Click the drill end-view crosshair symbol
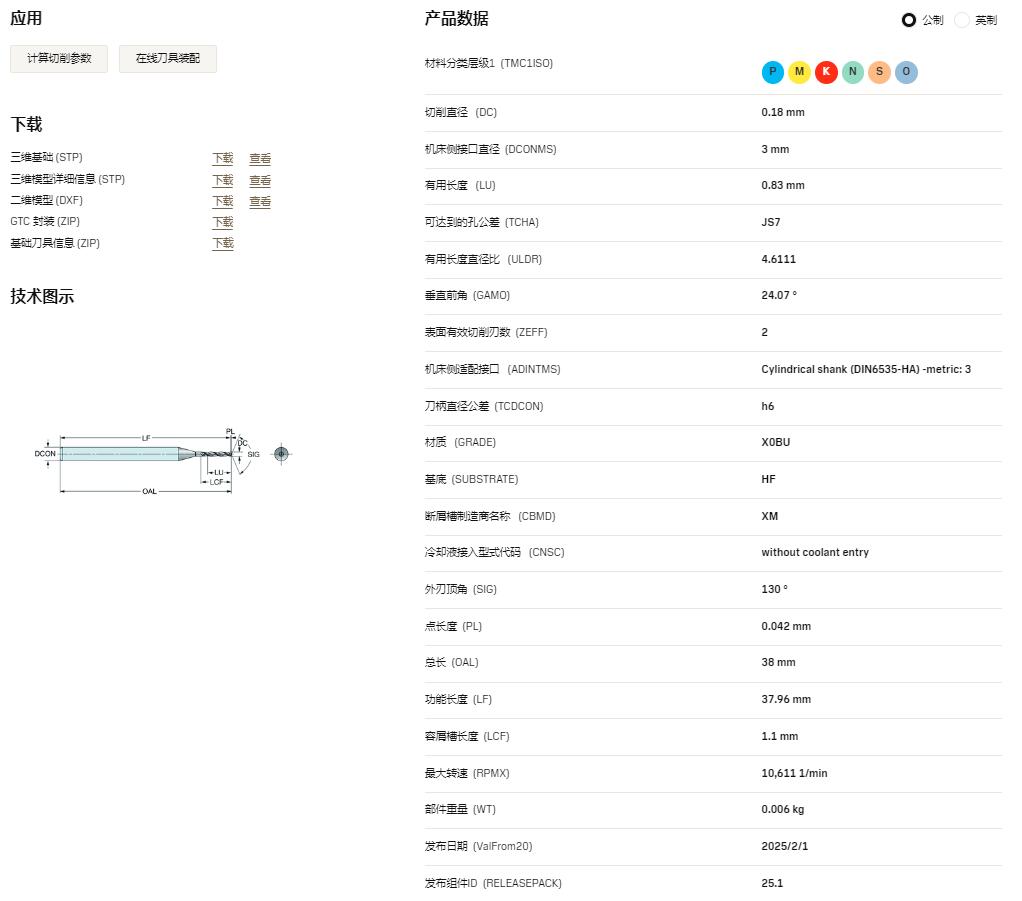1022x901 pixels. tap(281, 454)
